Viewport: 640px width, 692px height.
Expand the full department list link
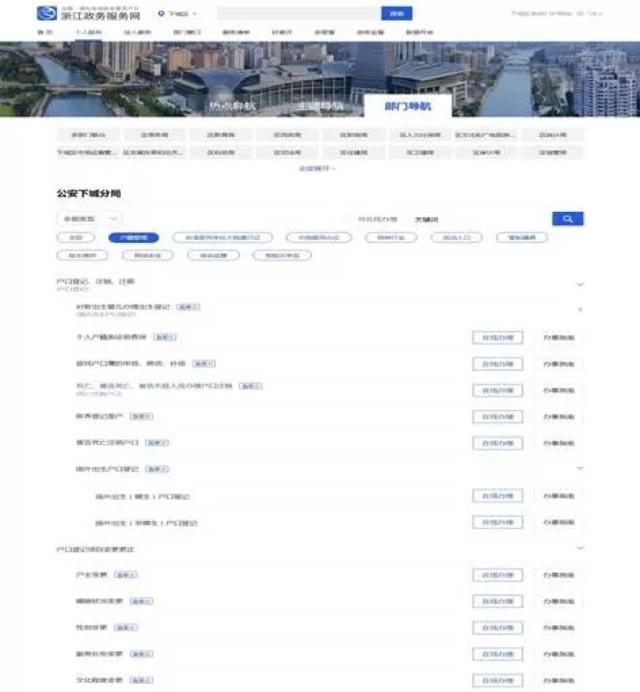(x=319, y=168)
